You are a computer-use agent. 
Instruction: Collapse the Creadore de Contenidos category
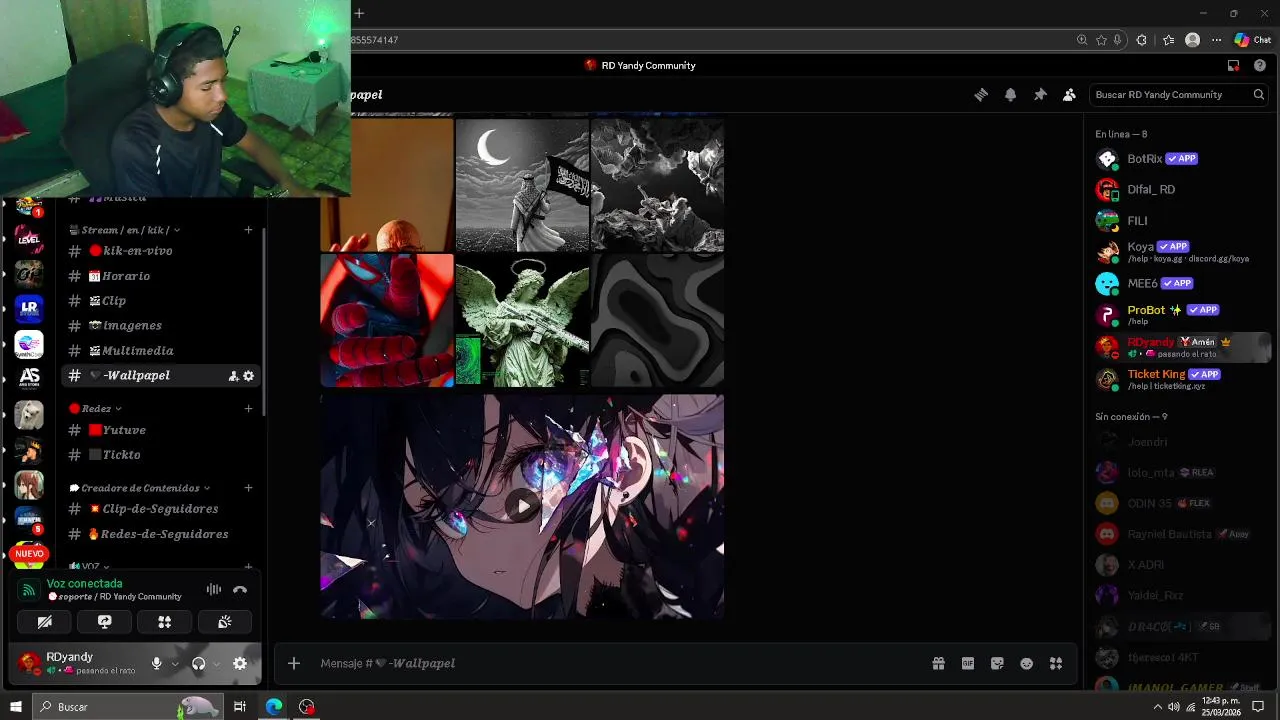[x=140, y=488]
